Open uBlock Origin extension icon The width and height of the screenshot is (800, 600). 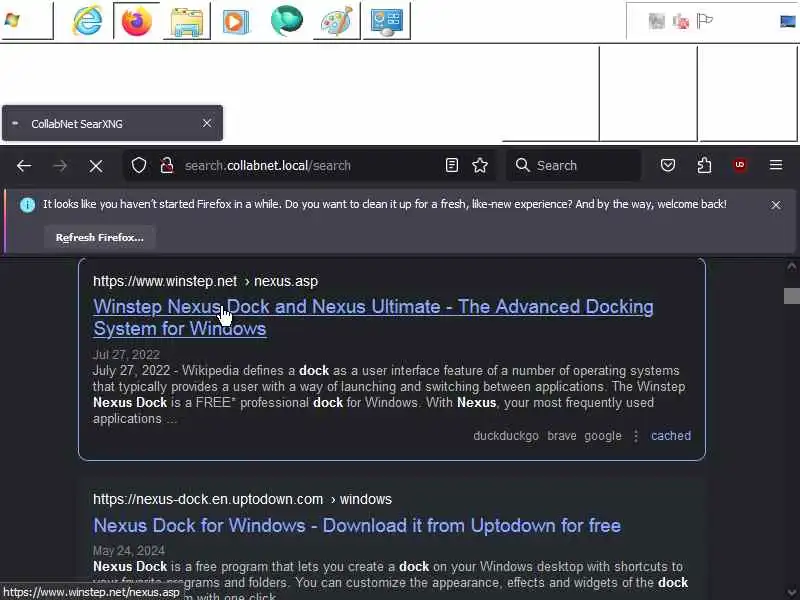click(x=740, y=165)
